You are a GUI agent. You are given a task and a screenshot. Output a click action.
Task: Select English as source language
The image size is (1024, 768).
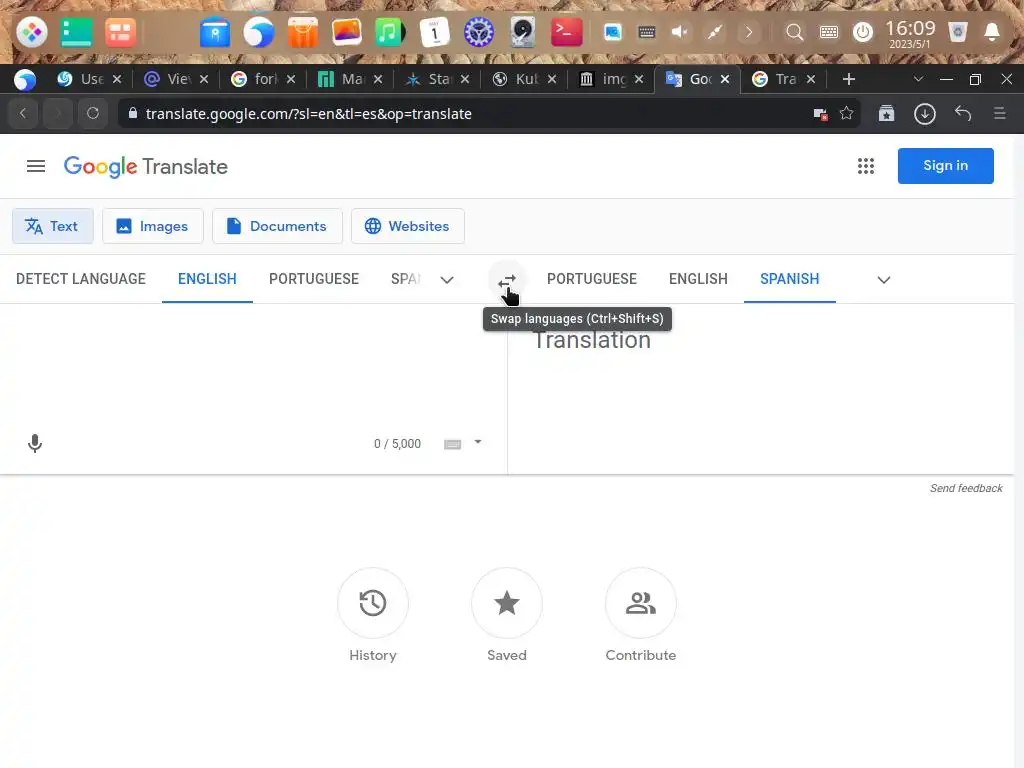pos(207,279)
